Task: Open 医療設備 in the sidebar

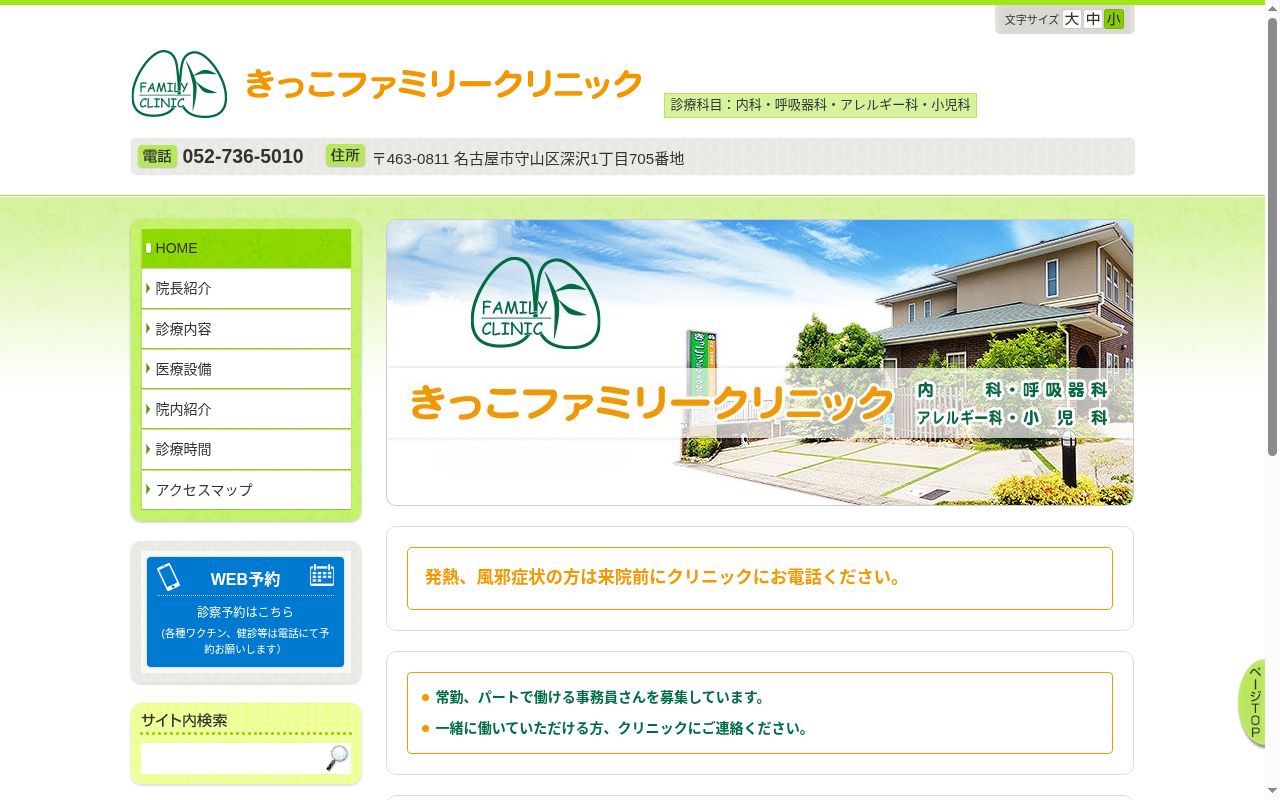Action: pos(246,369)
